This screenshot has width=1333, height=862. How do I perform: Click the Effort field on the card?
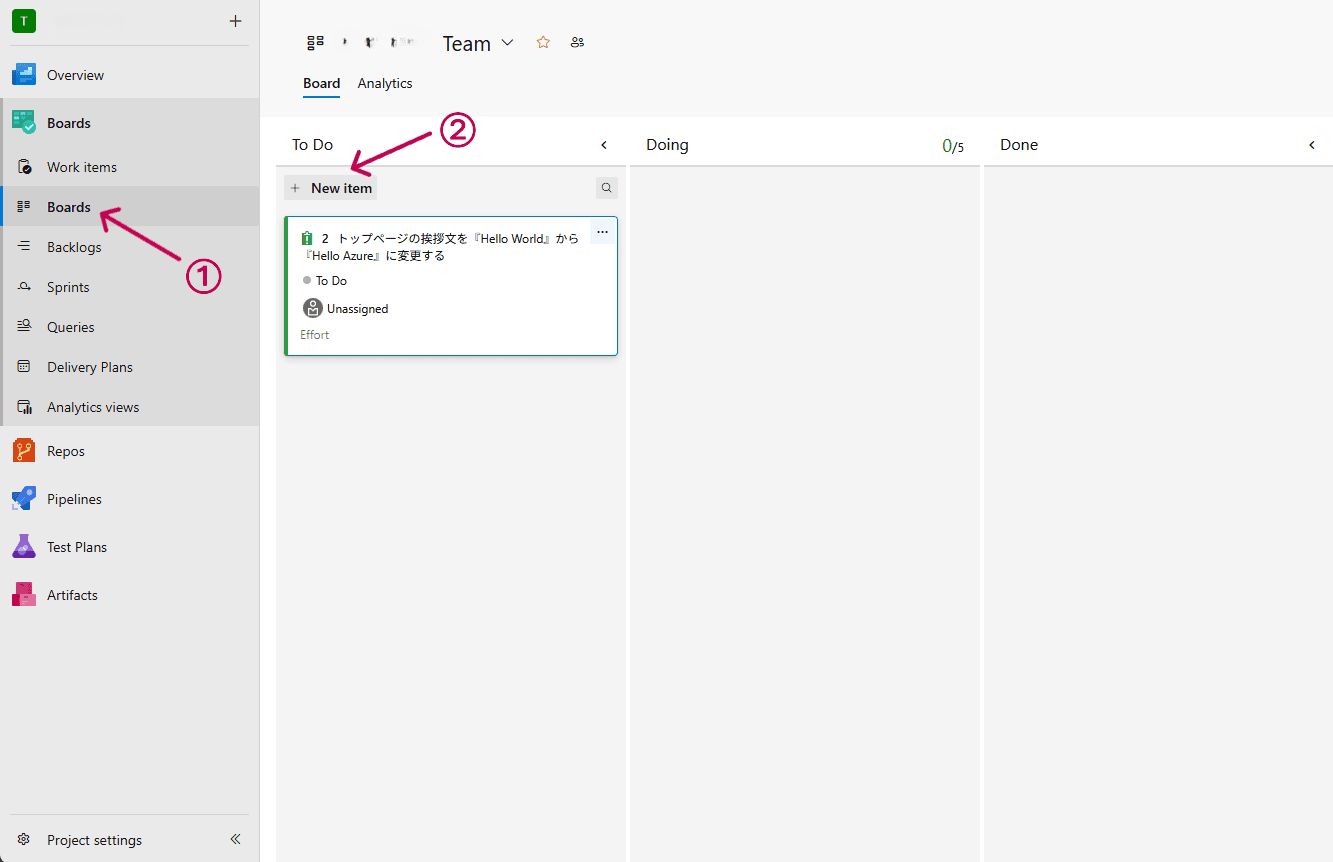click(x=315, y=335)
